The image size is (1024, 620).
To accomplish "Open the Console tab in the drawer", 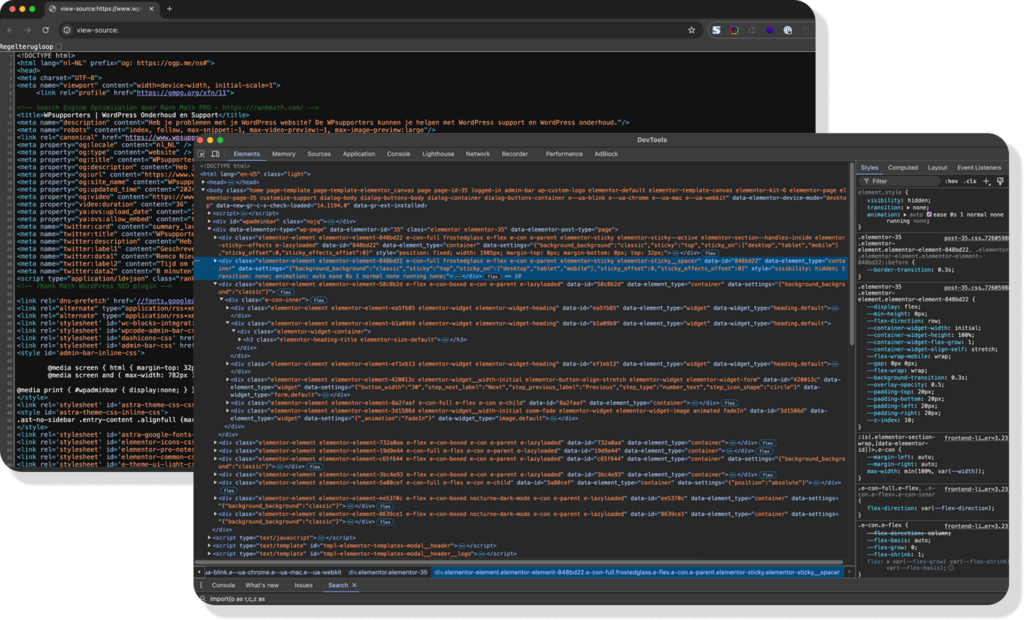I will 223,585.
